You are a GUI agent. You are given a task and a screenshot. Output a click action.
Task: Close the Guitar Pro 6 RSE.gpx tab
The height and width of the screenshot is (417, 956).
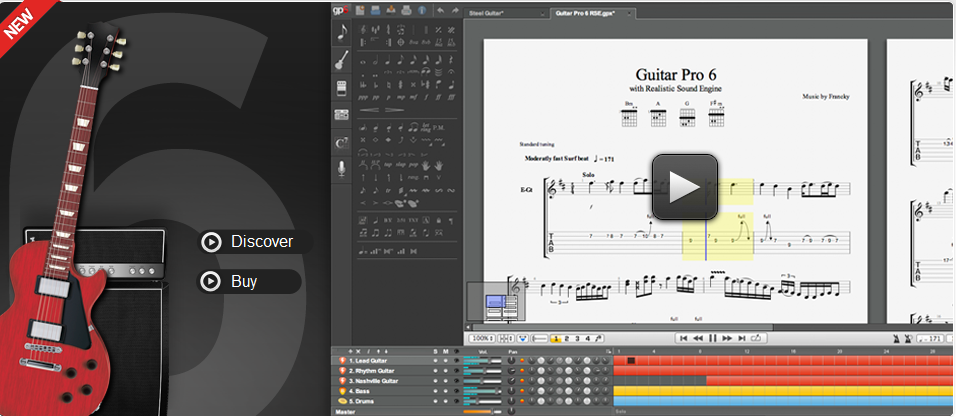[629, 14]
